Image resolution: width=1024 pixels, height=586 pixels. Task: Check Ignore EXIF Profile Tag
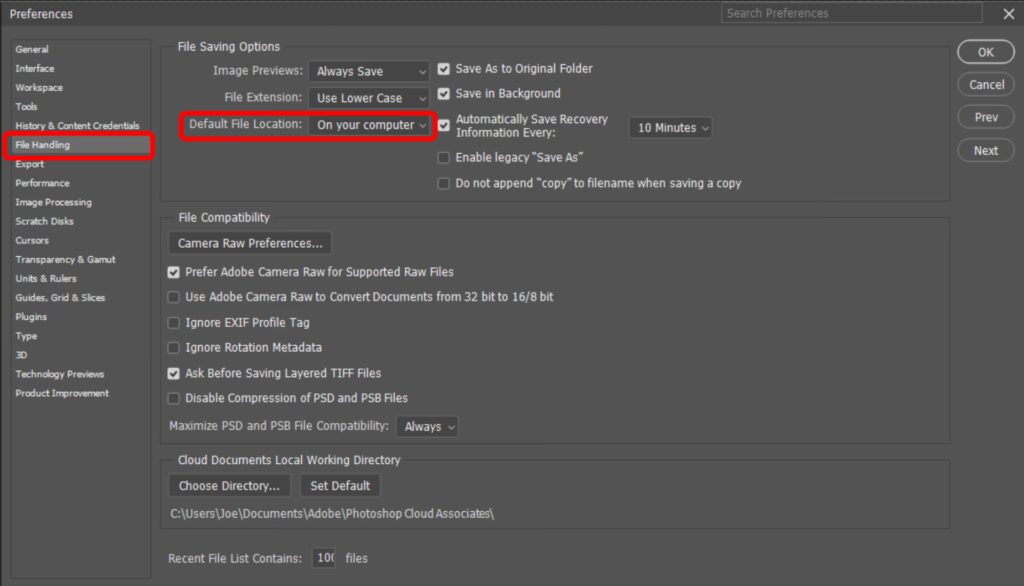[174, 323]
